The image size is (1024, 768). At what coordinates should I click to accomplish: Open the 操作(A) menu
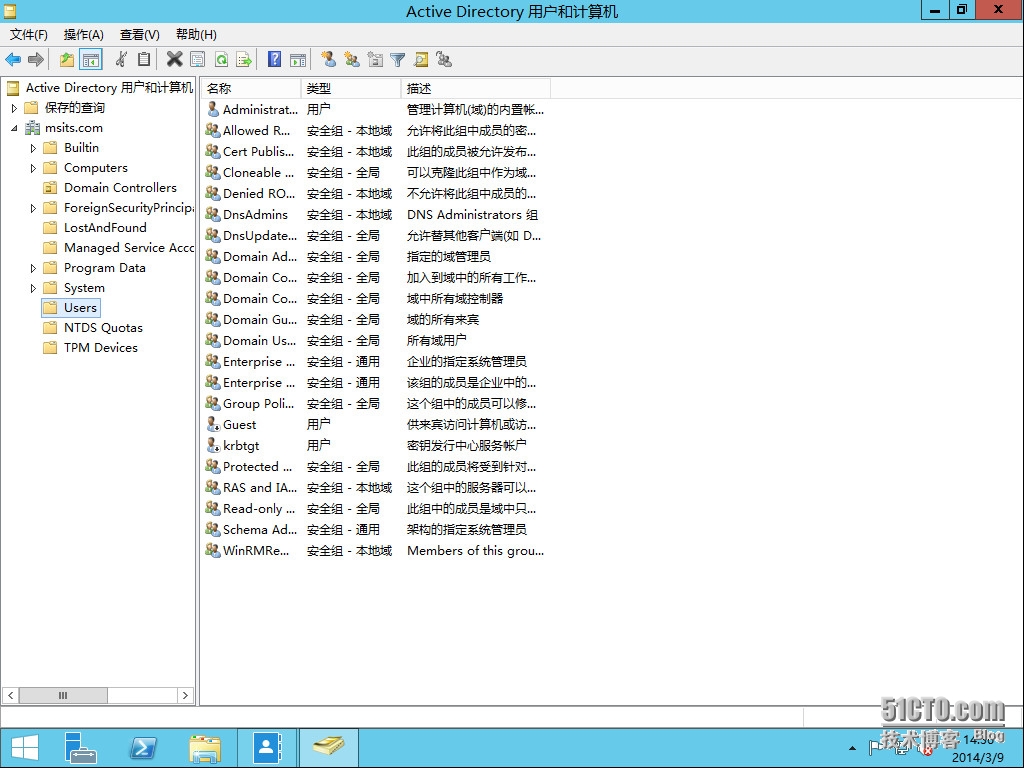[x=84, y=35]
